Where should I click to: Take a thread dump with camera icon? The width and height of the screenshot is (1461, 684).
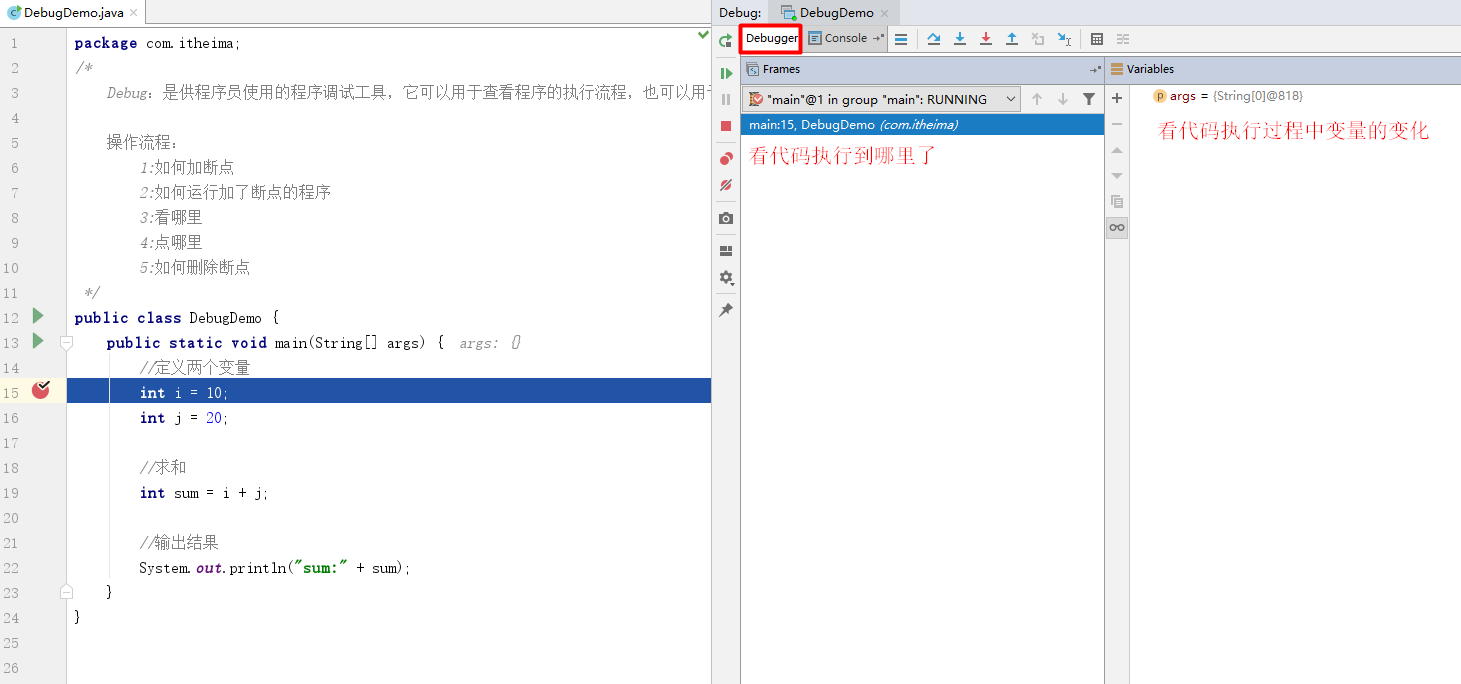tap(726, 218)
